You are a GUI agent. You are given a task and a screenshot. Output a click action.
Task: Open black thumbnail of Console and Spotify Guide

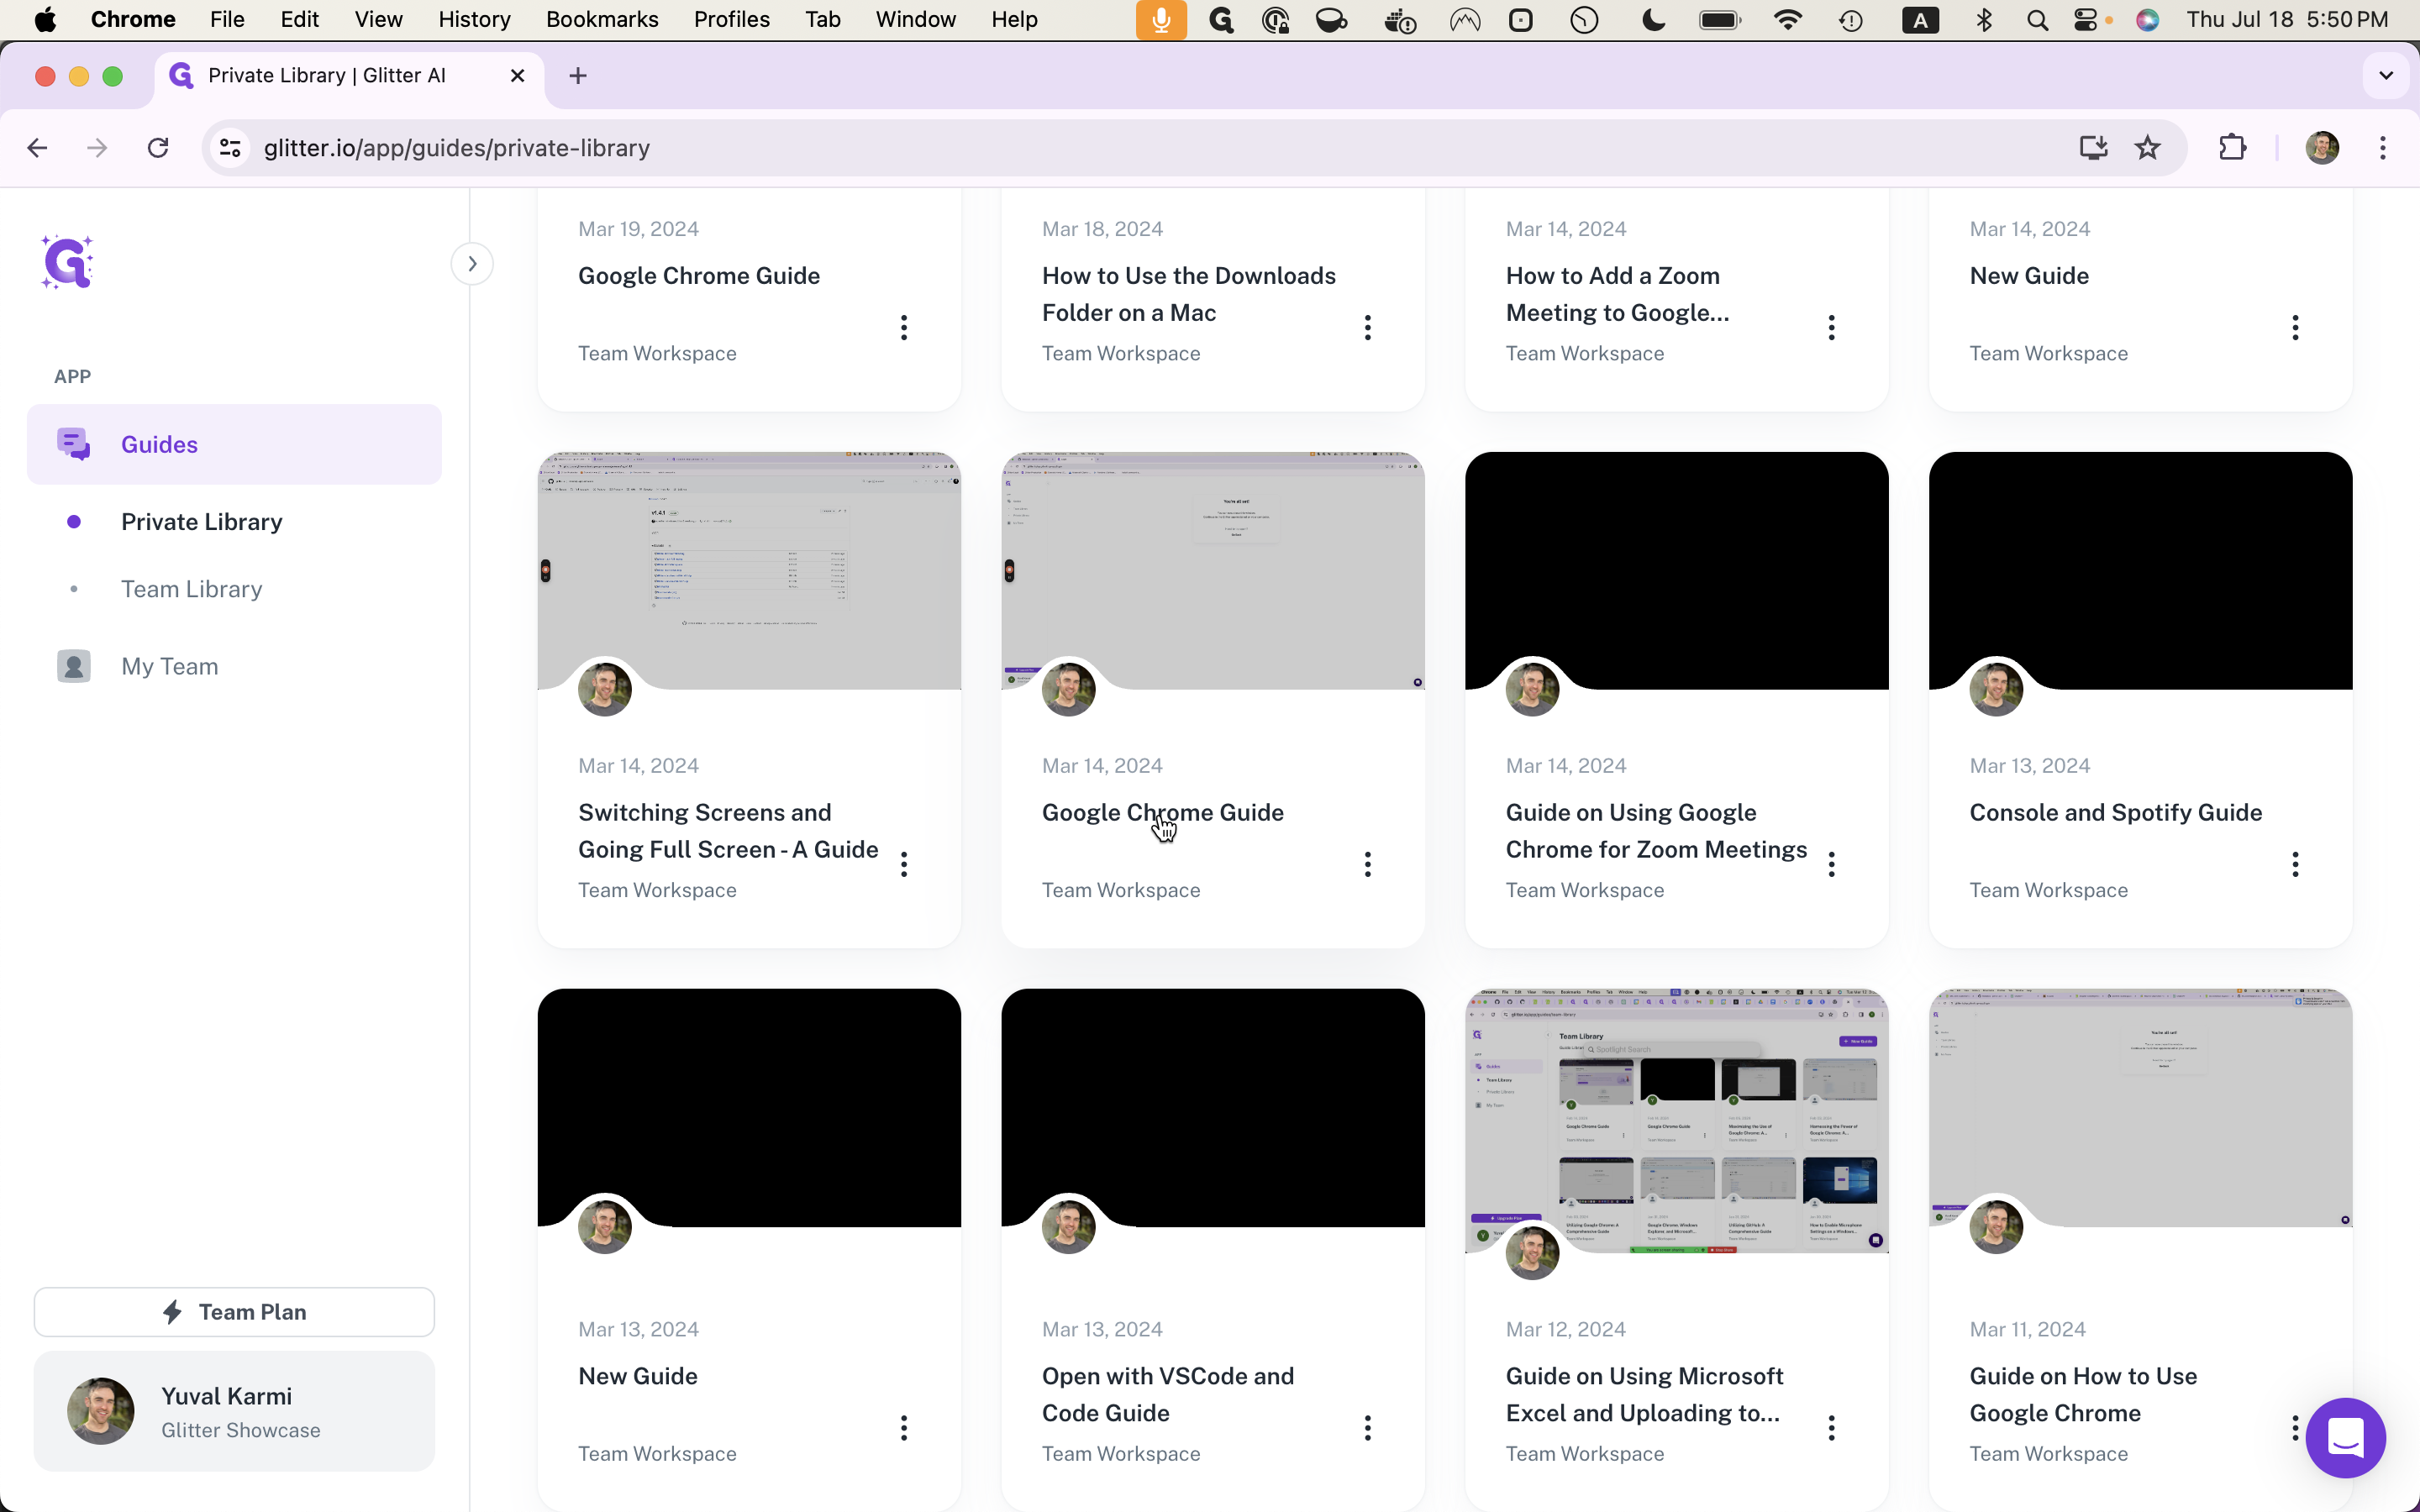coord(2141,571)
